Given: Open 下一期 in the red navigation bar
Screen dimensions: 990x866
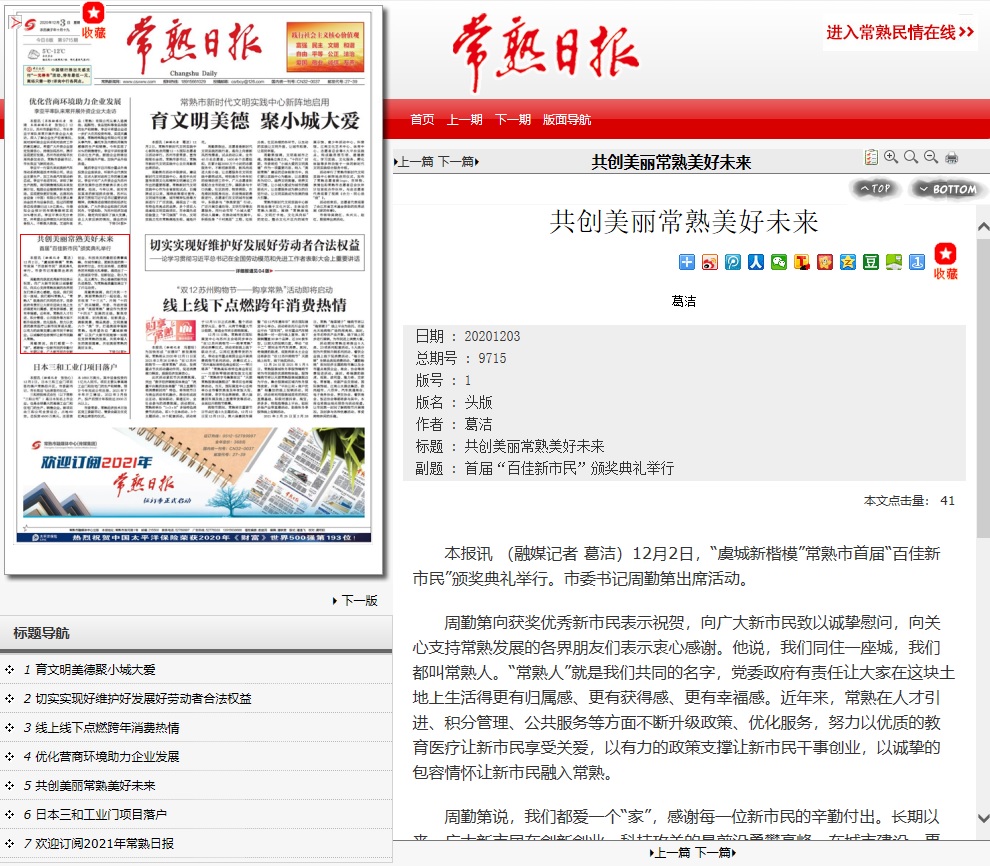Looking at the screenshot, I should [x=513, y=119].
